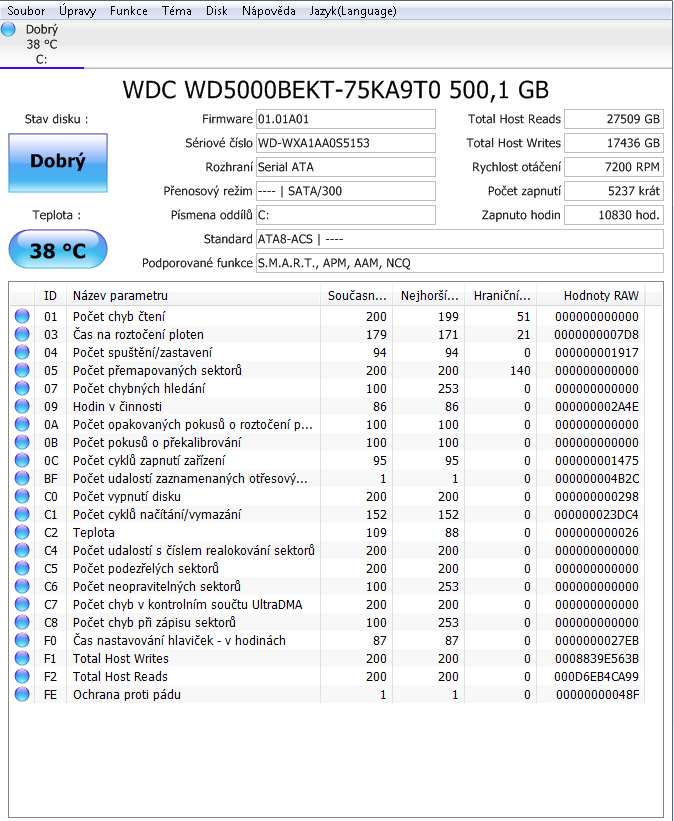Viewport: 674px width, 821px height.
Task: Open the Funkce menu
Action: 128,10
